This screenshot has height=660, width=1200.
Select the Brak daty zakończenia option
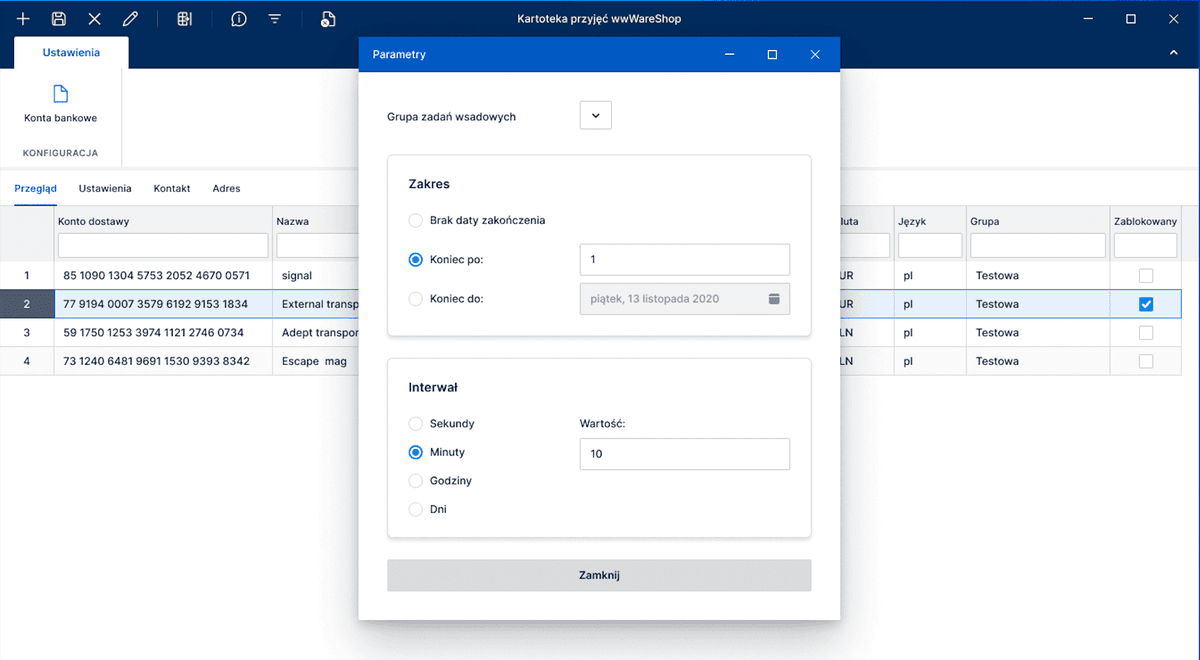(x=416, y=220)
